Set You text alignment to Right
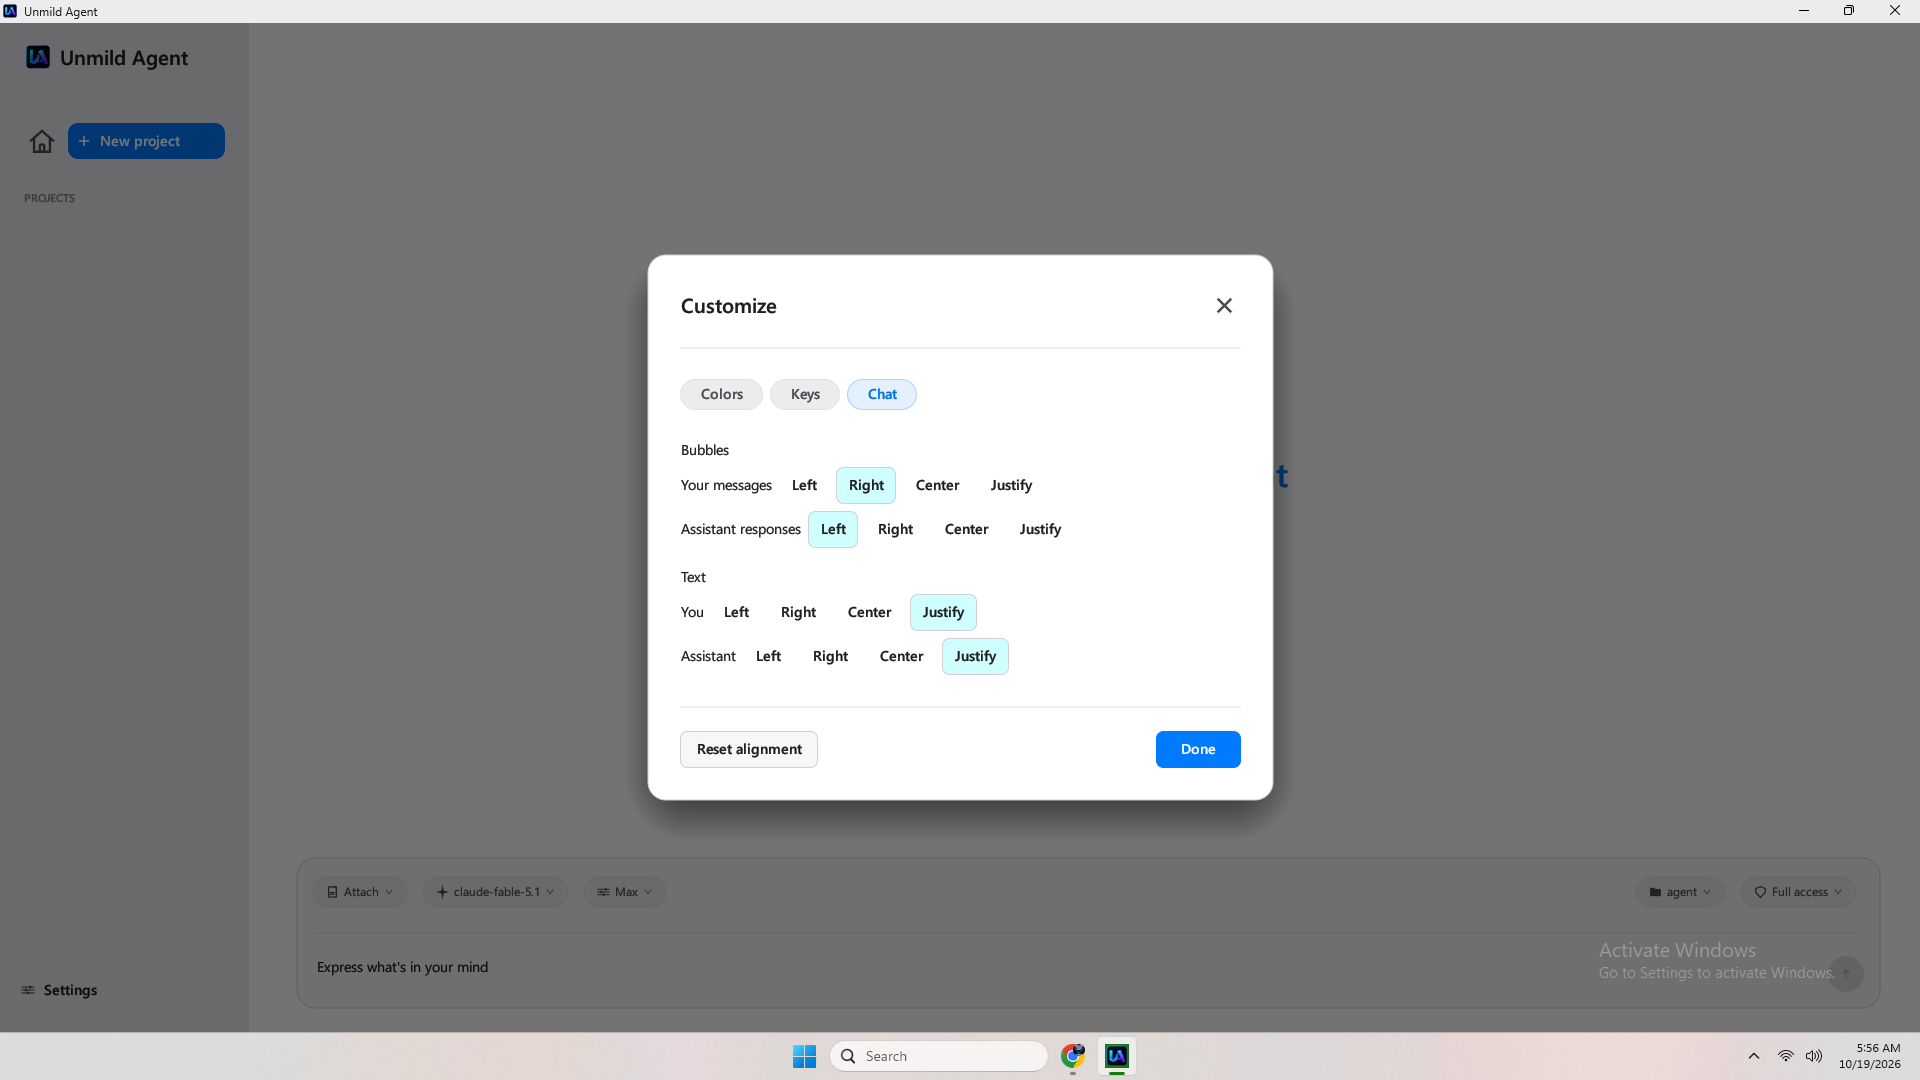Viewport: 1920px width, 1080px height. [798, 612]
